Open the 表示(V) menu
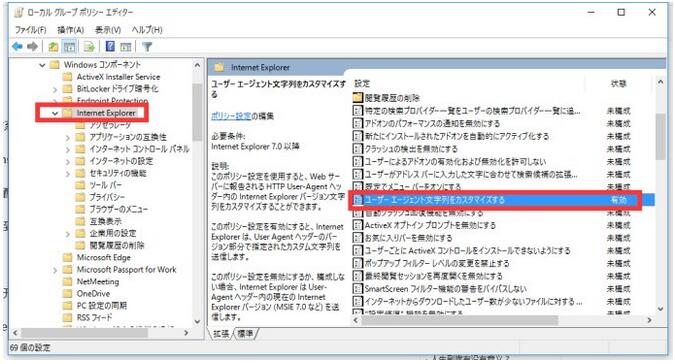Image resolution: width=675 pixels, height=364 pixels. pos(108,30)
